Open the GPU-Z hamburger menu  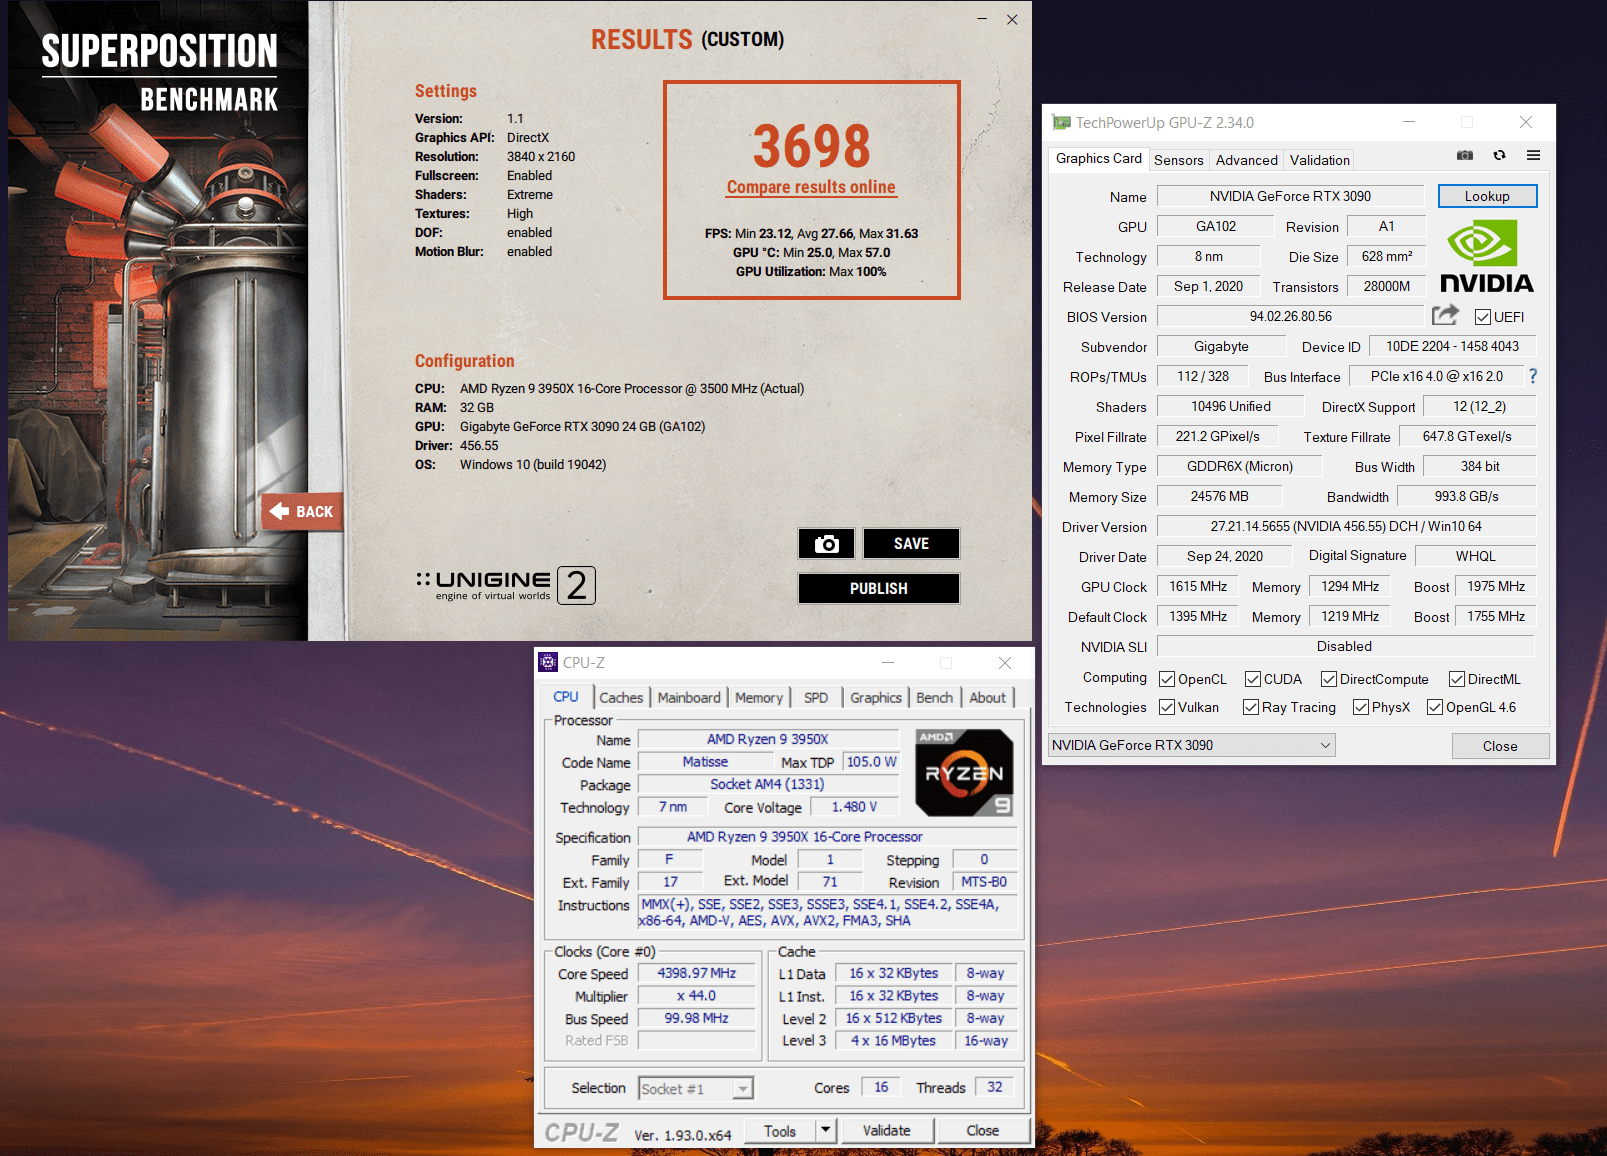tap(1533, 155)
